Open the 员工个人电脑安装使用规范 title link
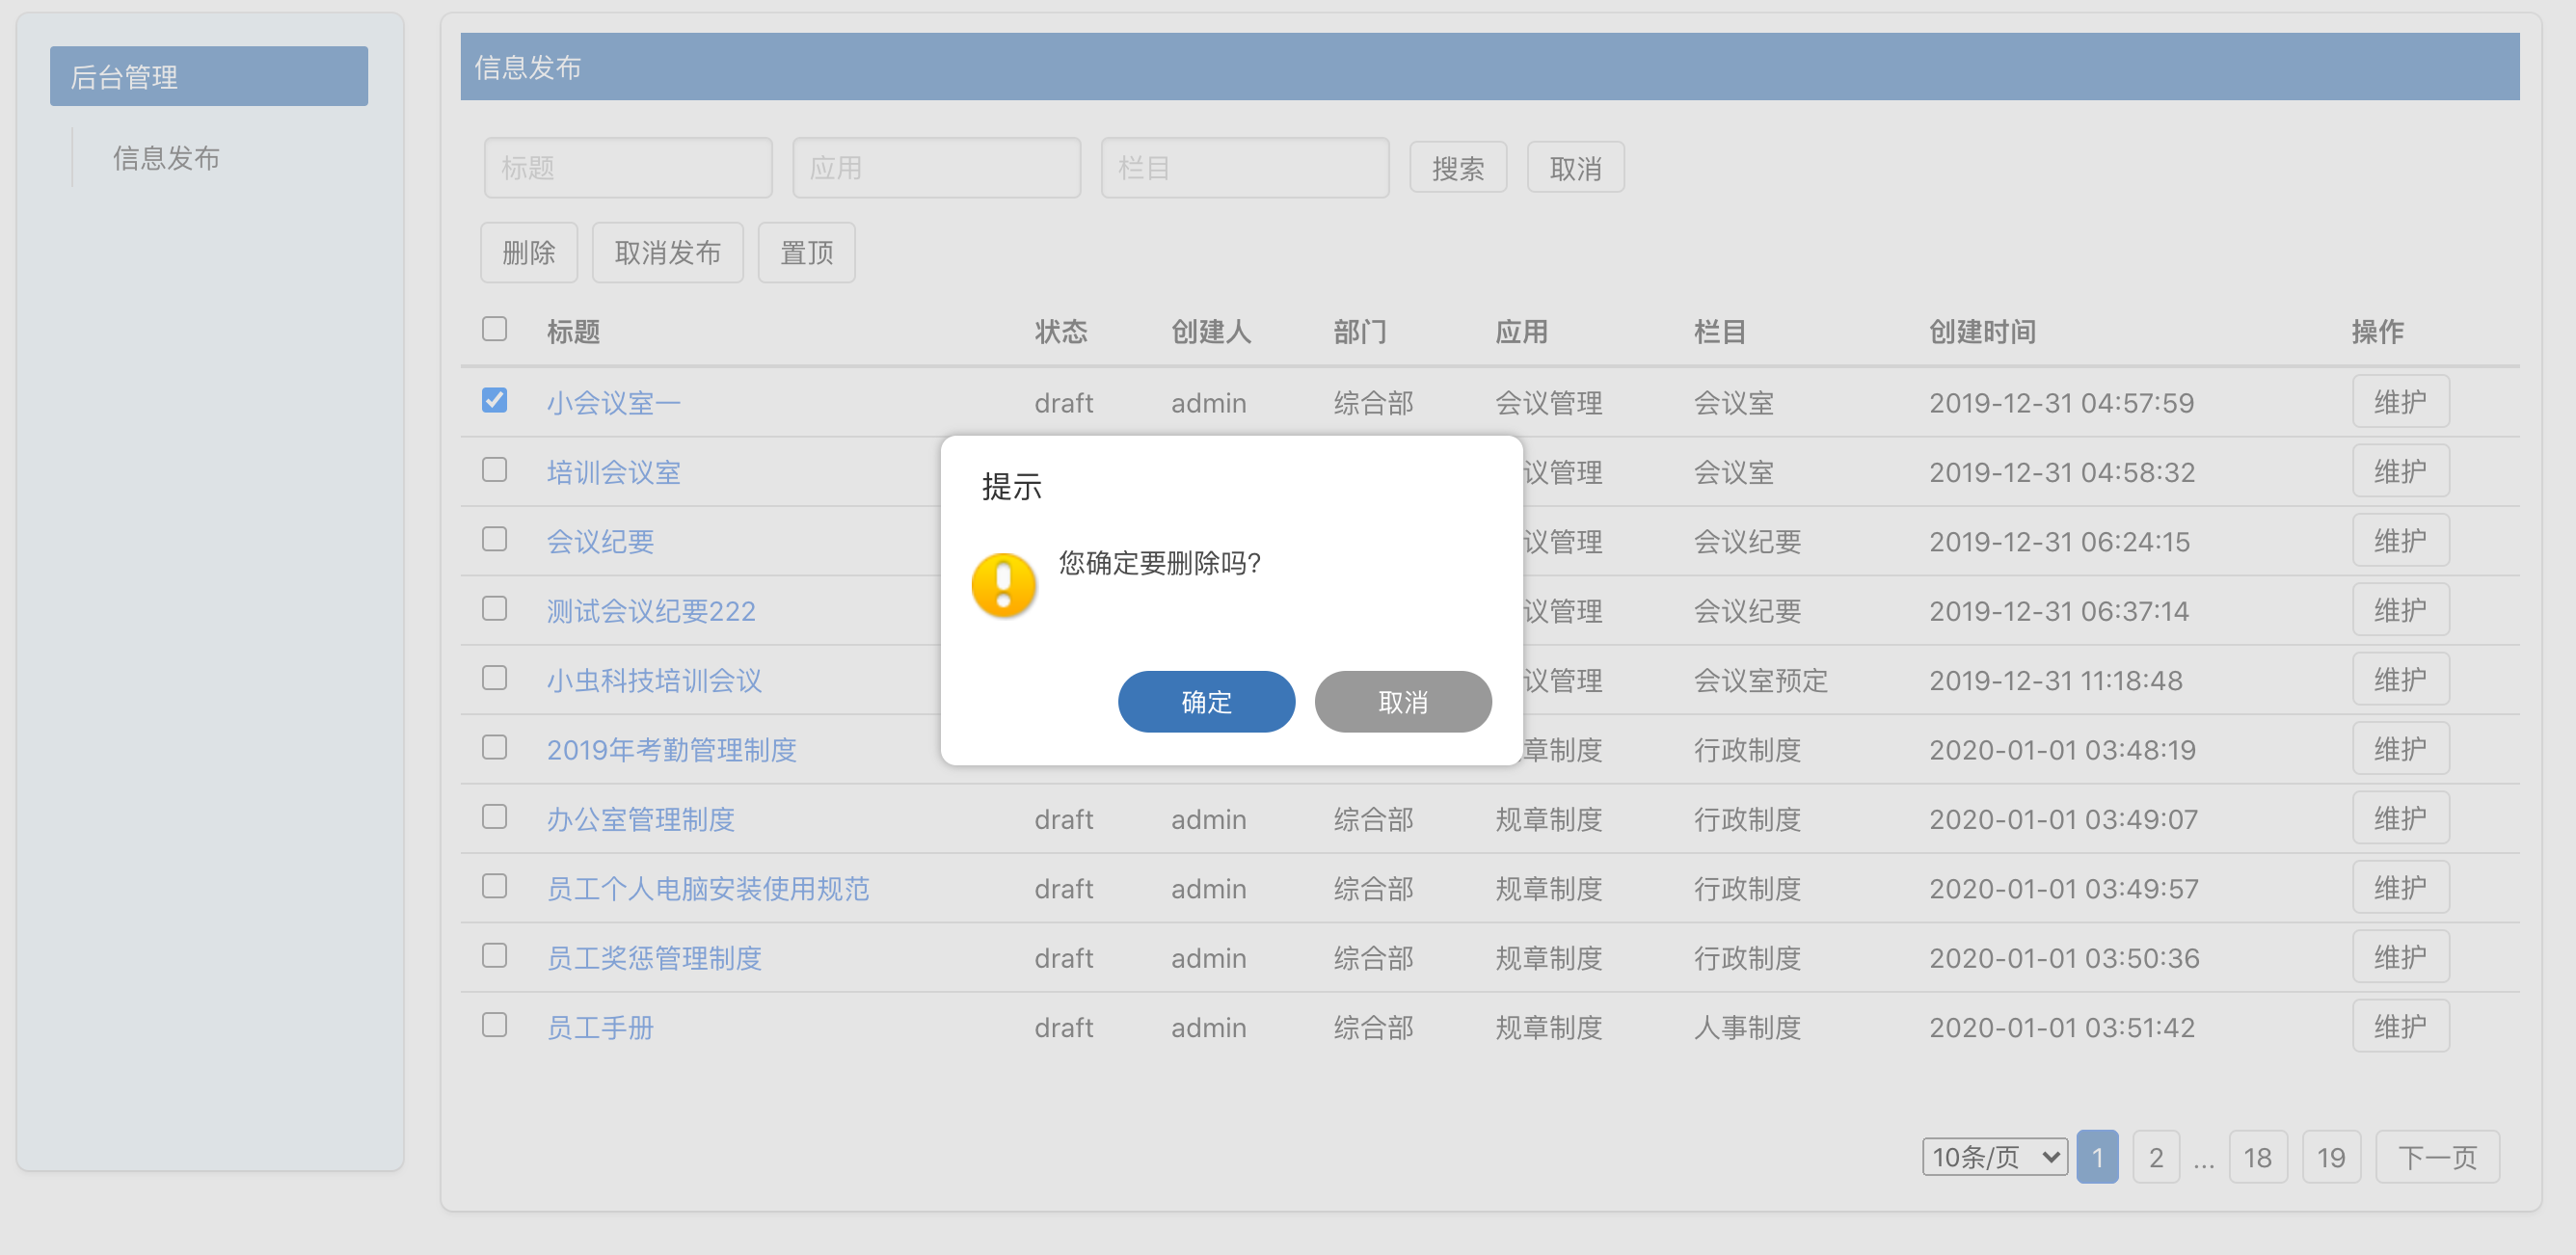The height and width of the screenshot is (1255, 2576). click(x=708, y=889)
